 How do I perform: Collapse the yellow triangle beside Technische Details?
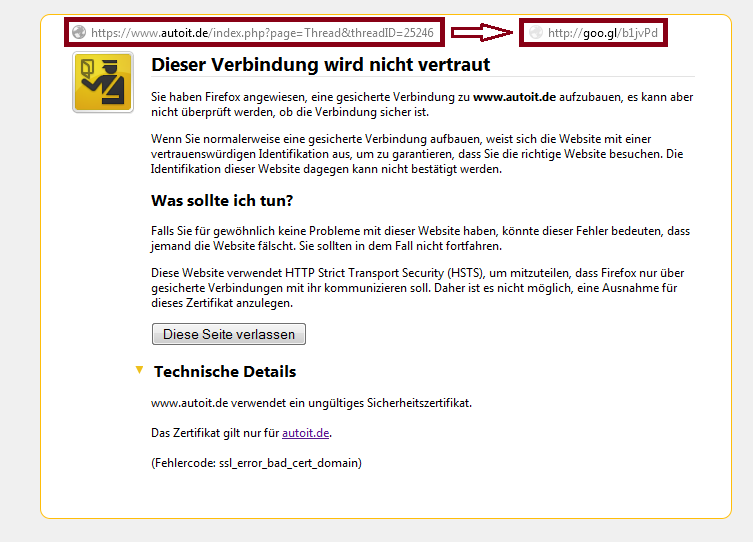139,371
